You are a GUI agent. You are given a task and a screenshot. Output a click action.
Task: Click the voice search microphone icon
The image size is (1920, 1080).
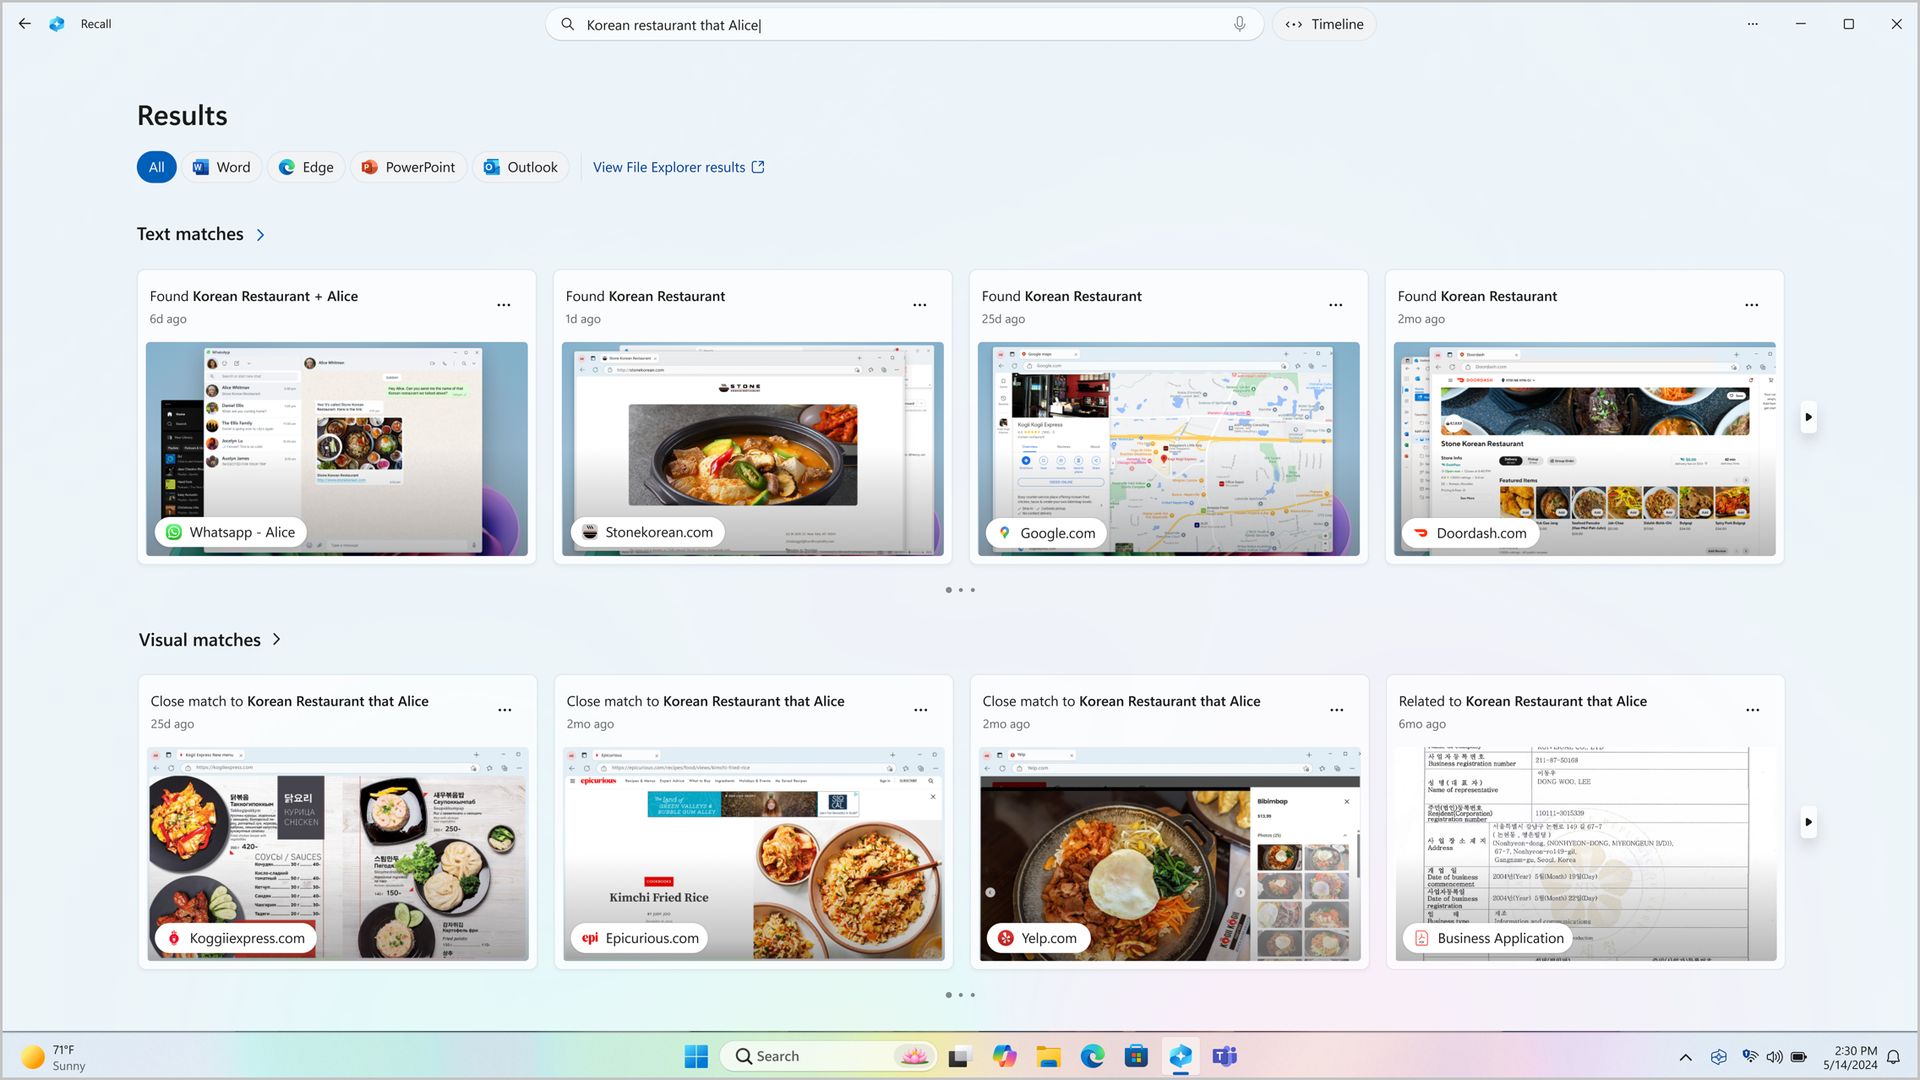coord(1237,24)
